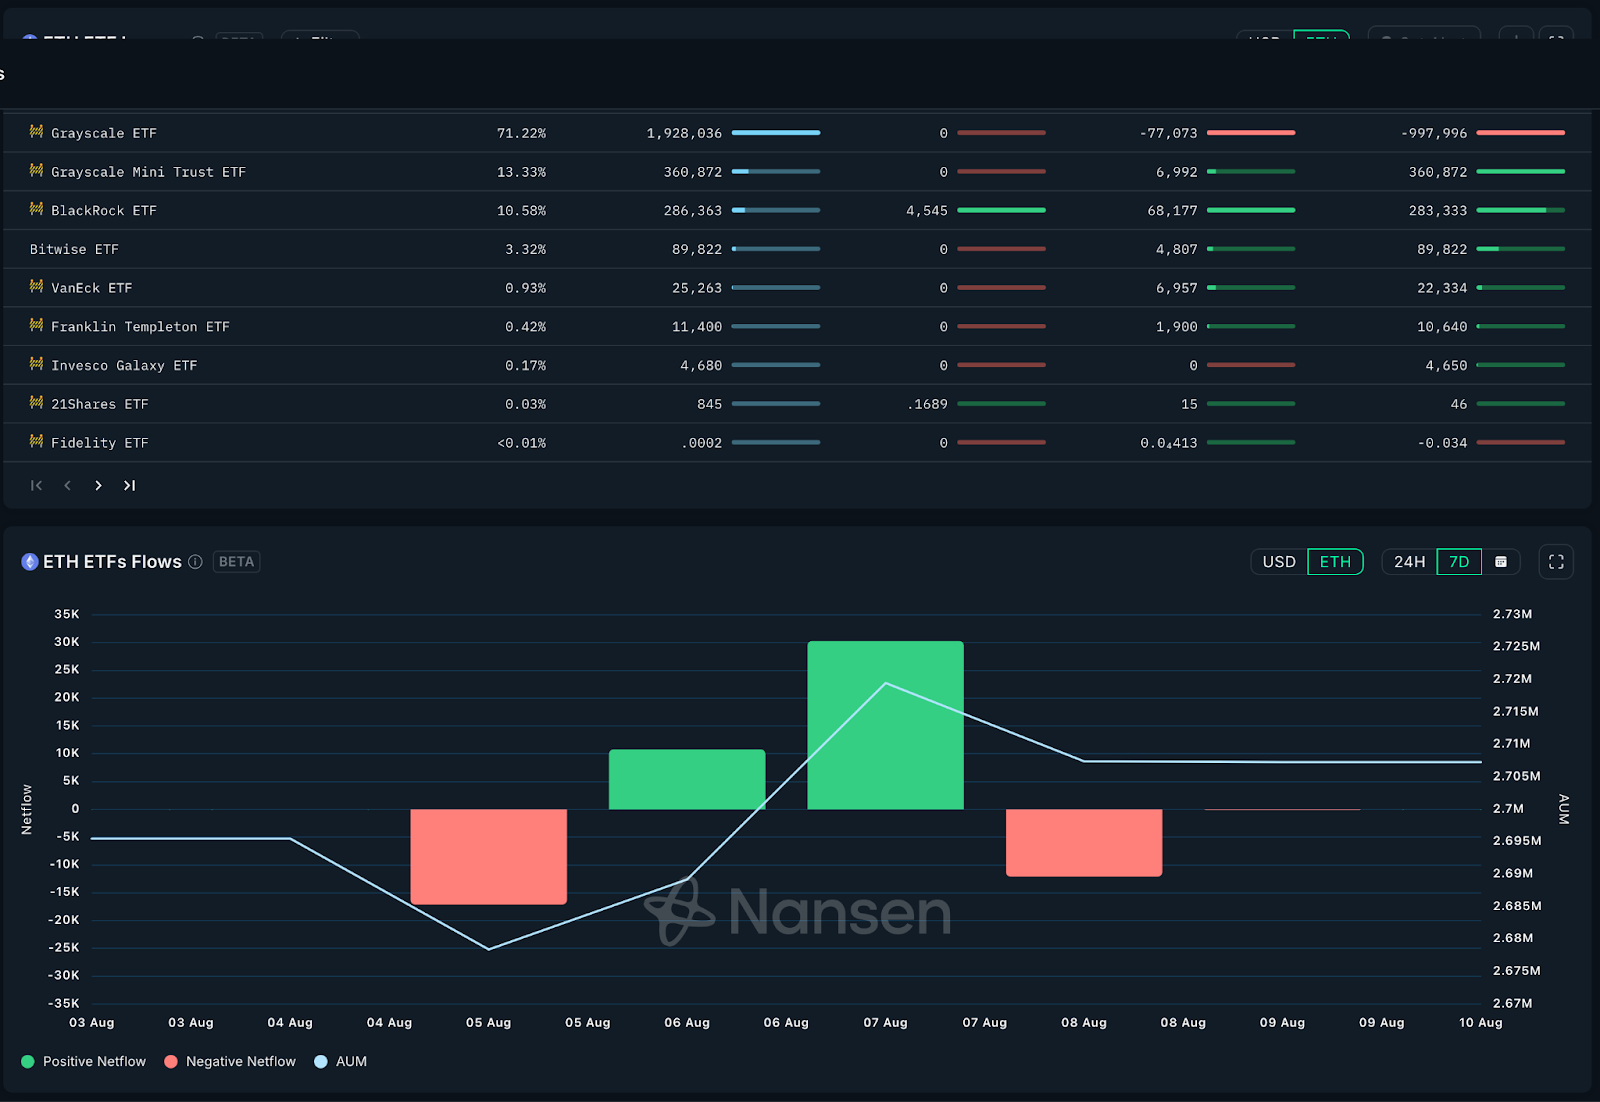
Task: Open the calendar date picker for the chart
Action: (x=1501, y=562)
